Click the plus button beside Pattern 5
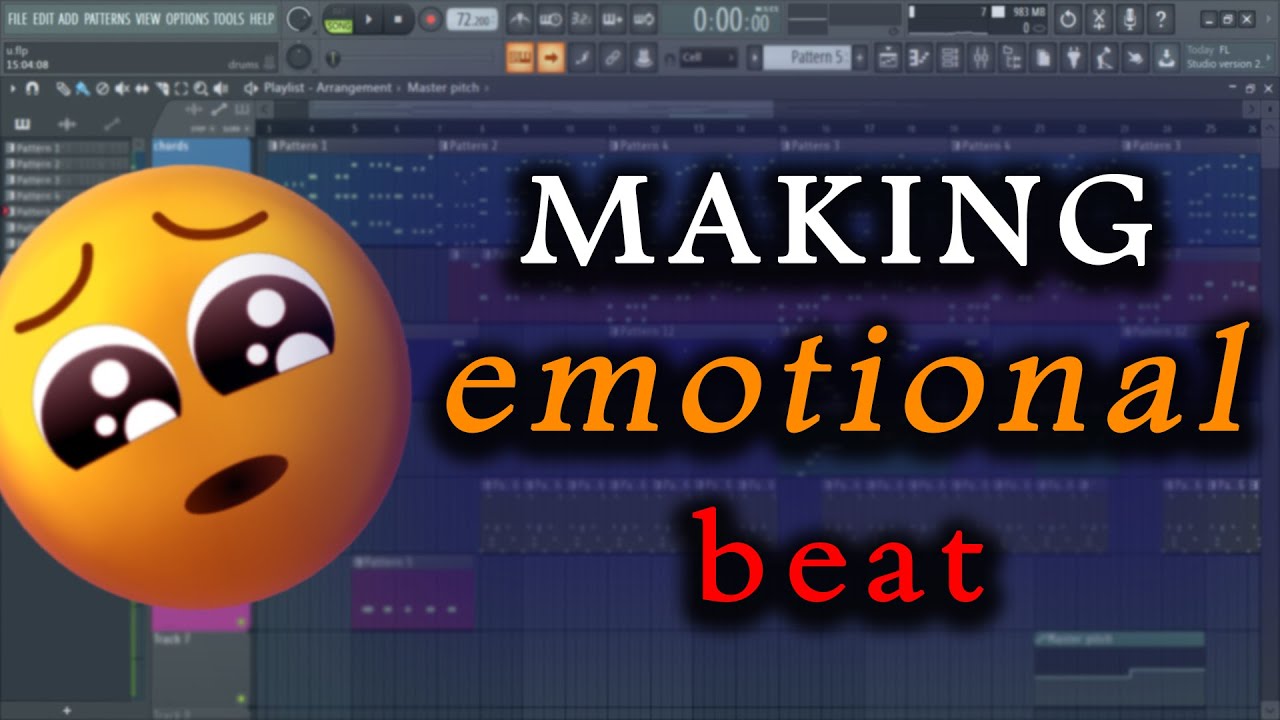Image resolution: width=1280 pixels, height=720 pixels. (859, 58)
